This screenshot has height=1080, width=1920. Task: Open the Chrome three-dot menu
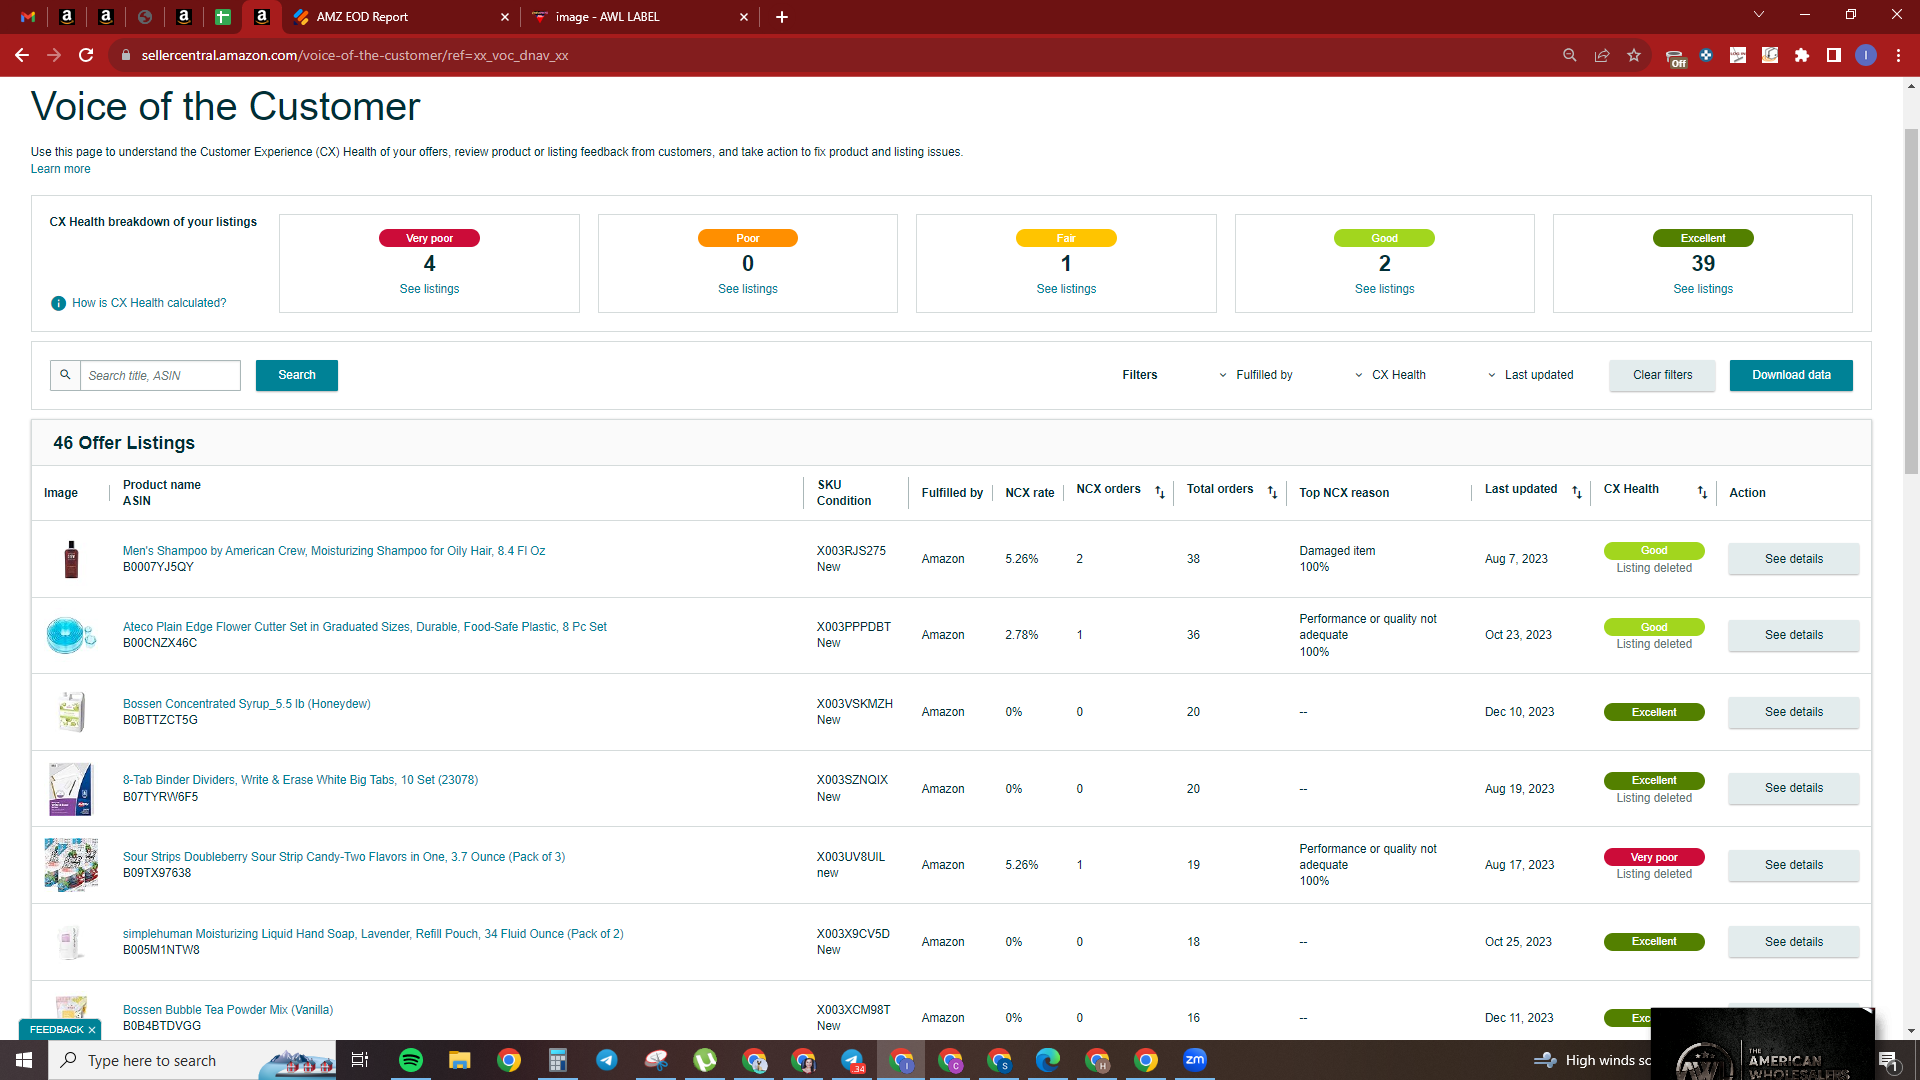point(1898,55)
